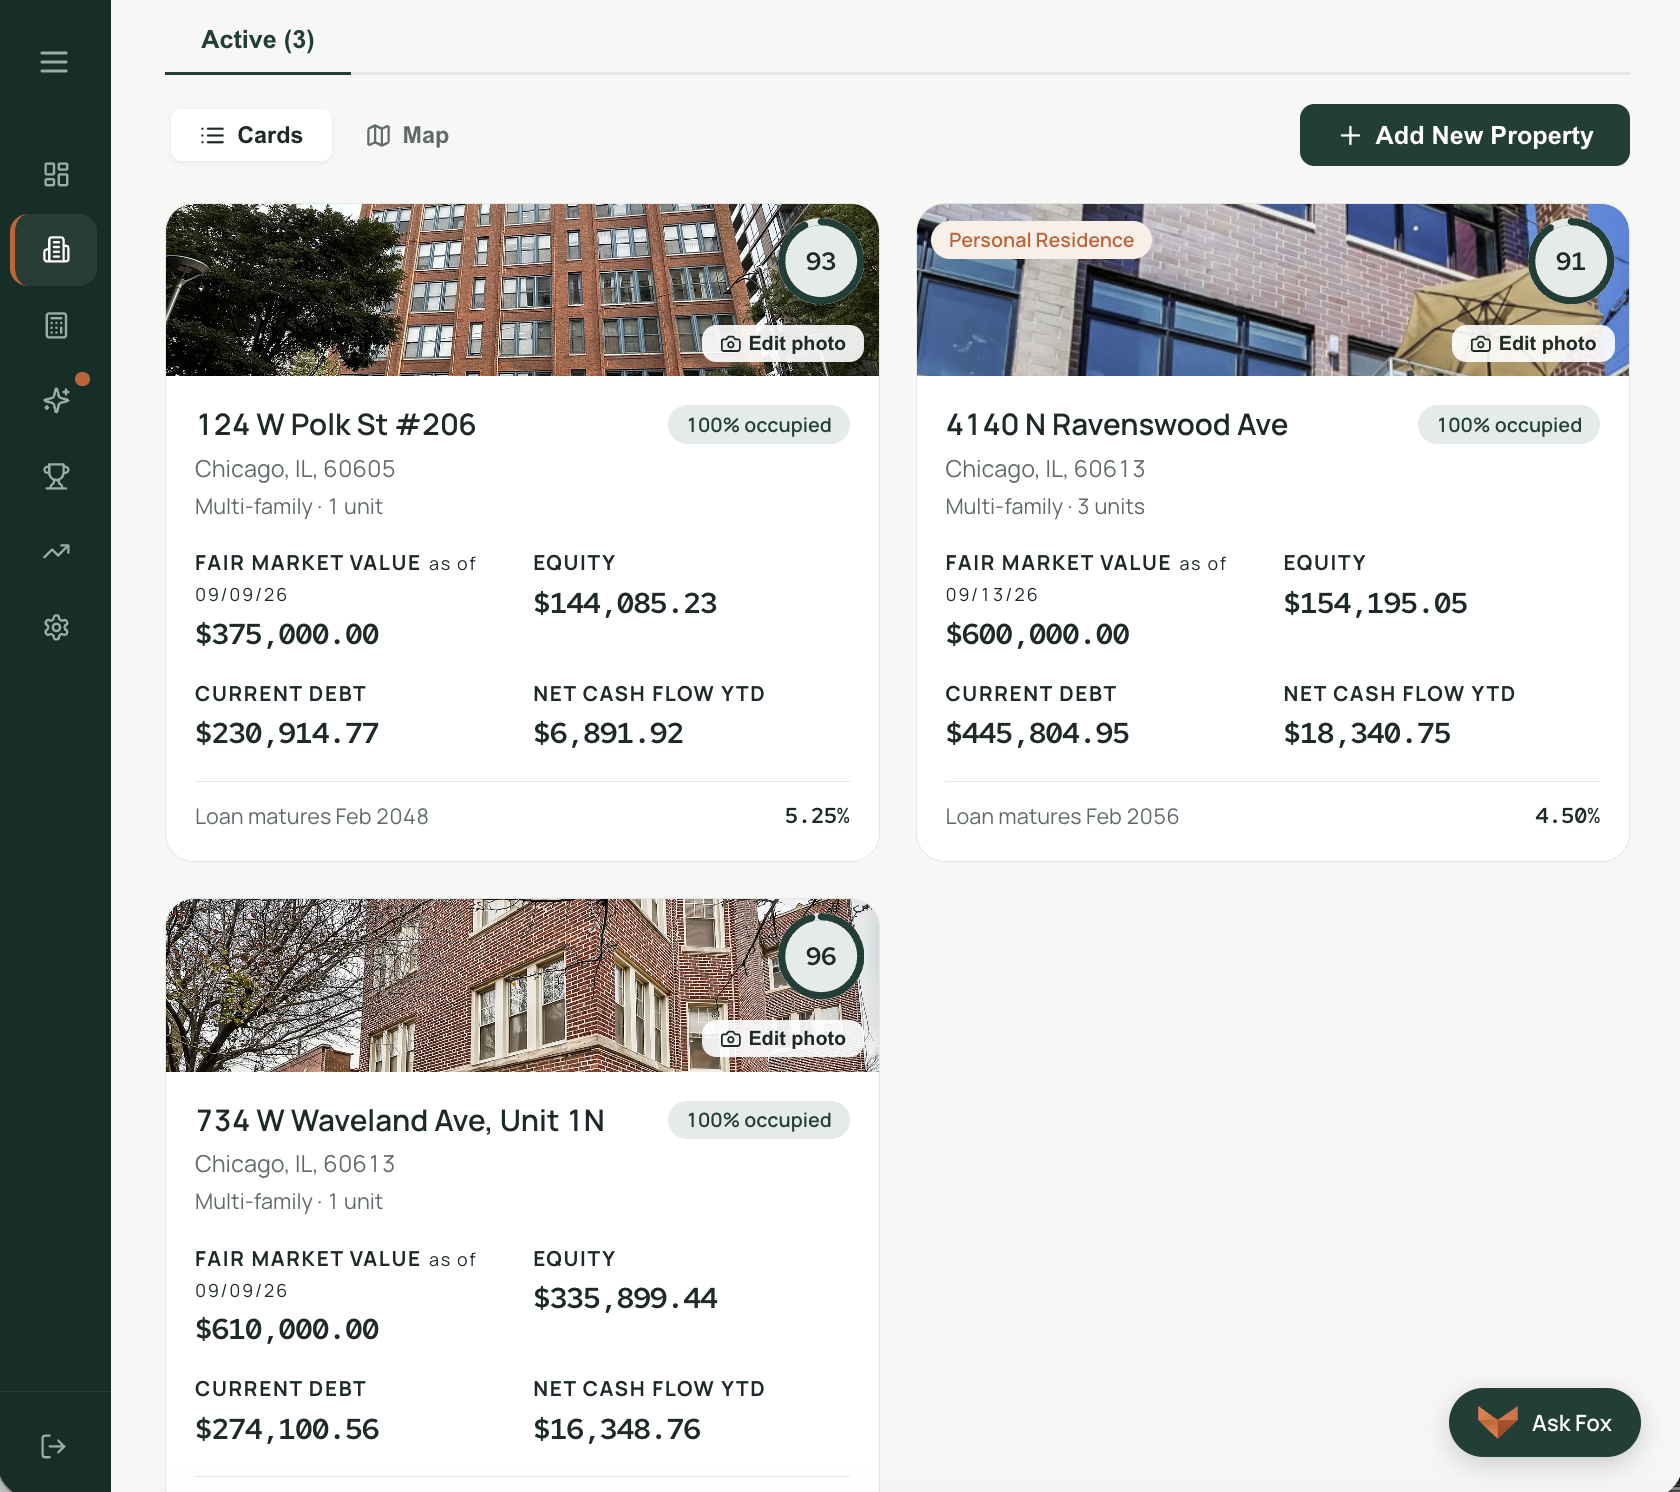Edit photo for 734 W Waveland Ave
Screen dimensions: 1680x1492
(783, 1038)
